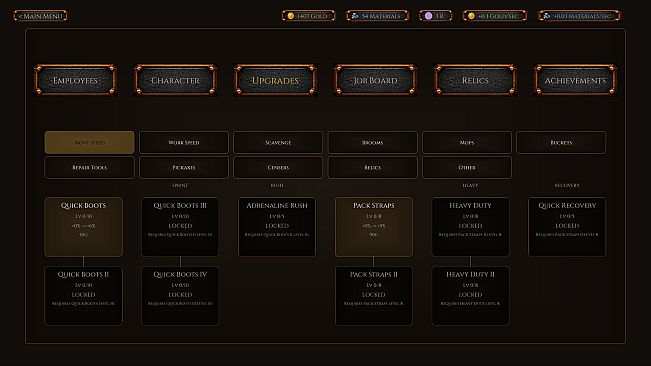651x366 pixels.
Task: Select the locked Heavy Duty II card
Action: click(470, 295)
